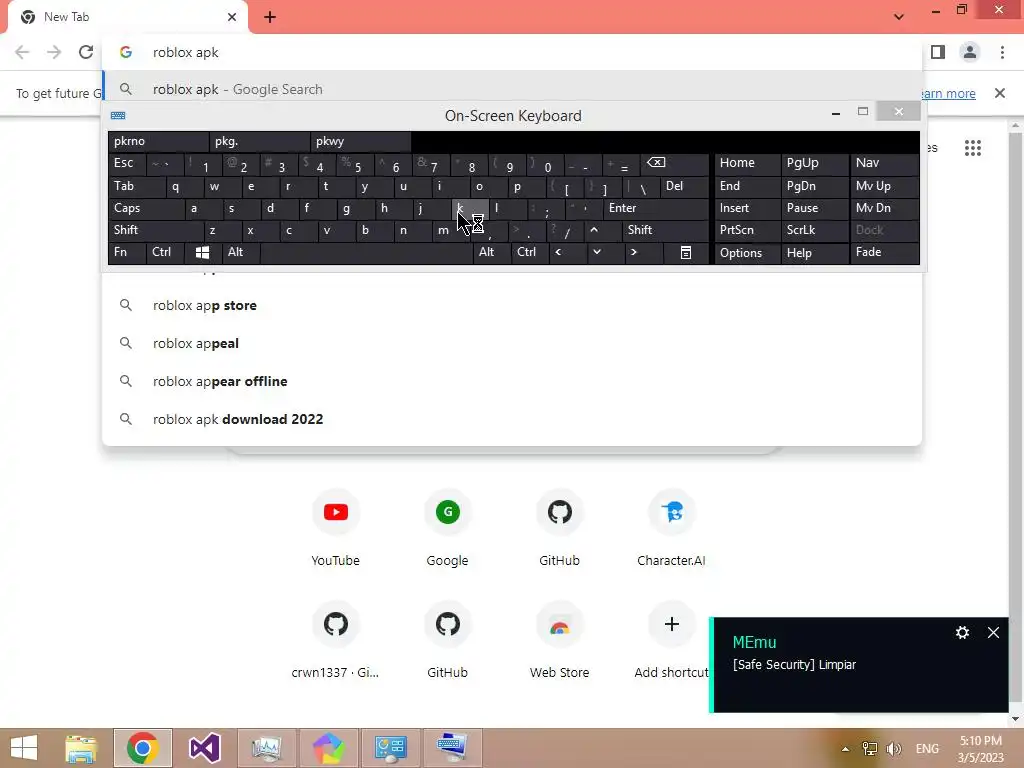Open Windows Start menu

[x=24, y=748]
